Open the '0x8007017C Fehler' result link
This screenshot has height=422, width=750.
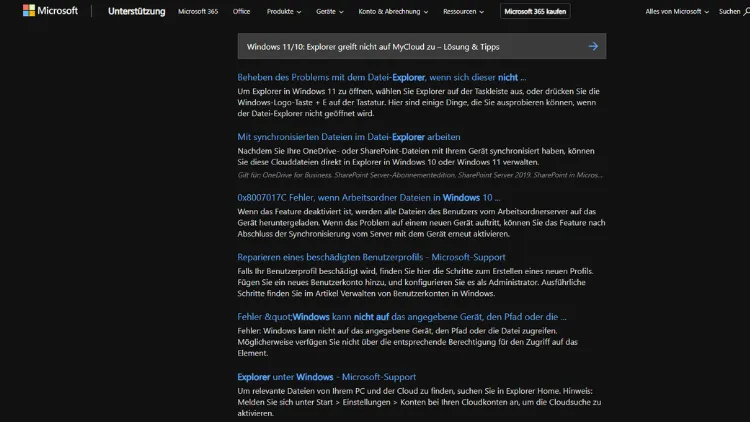(x=369, y=198)
